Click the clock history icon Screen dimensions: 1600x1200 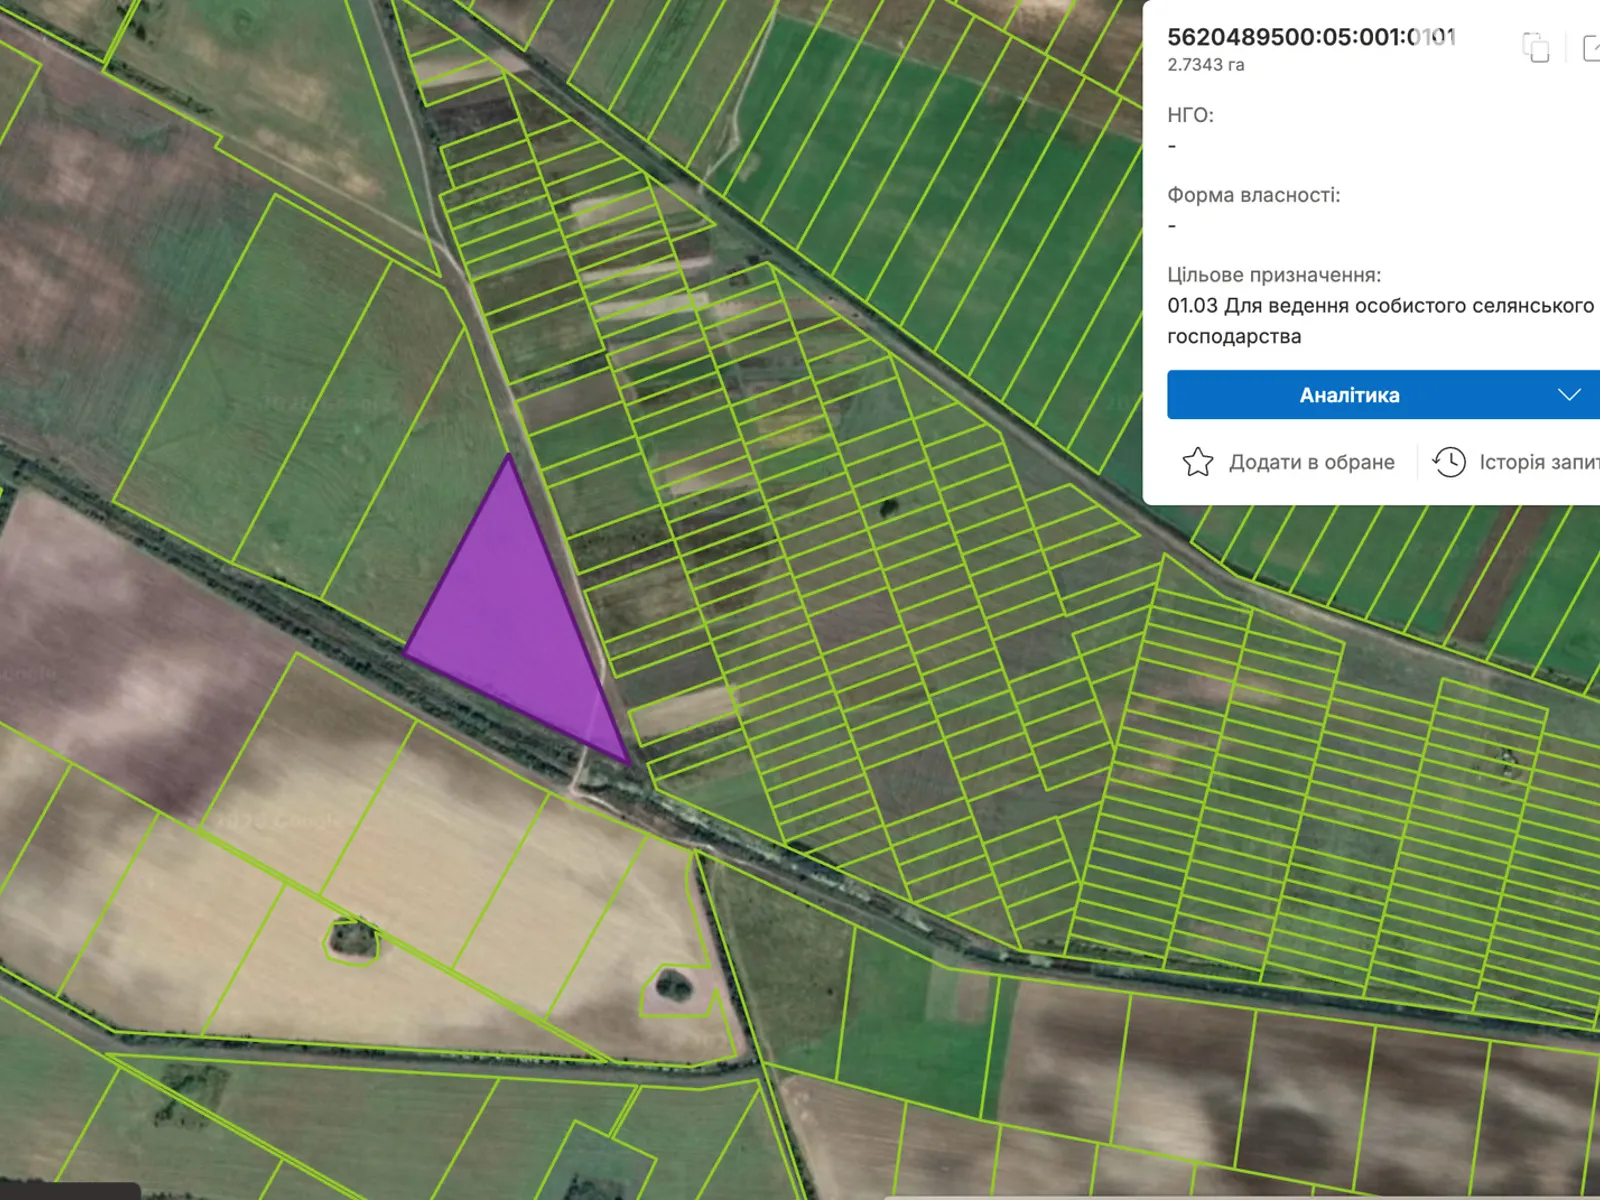pos(1449,462)
